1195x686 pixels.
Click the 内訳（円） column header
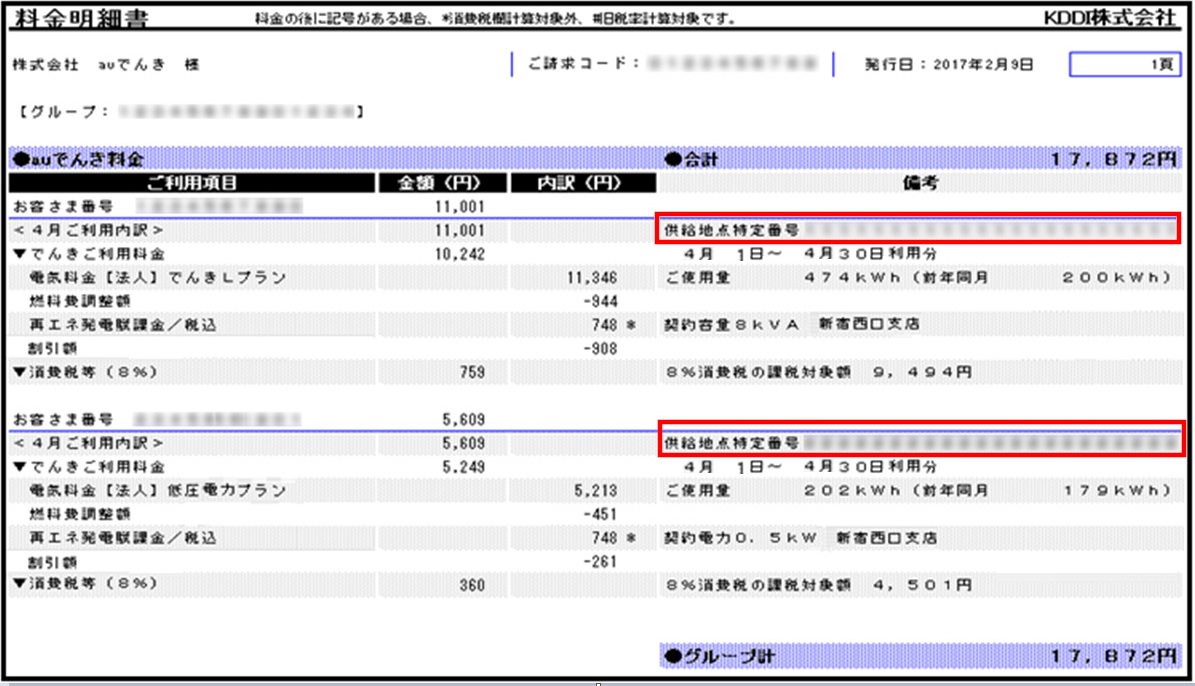coord(582,183)
